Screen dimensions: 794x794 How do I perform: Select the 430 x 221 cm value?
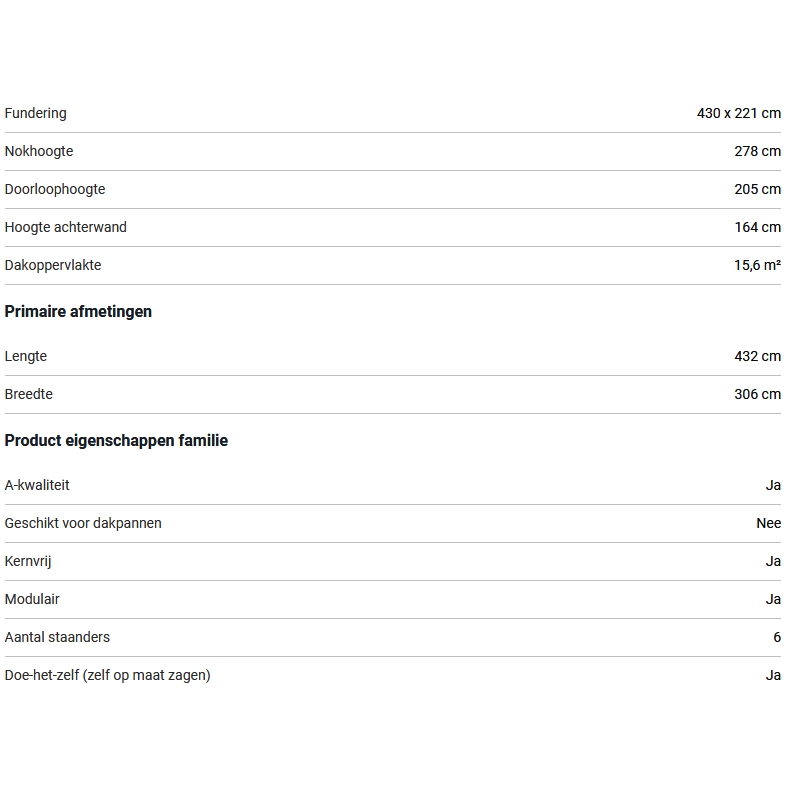738,114
